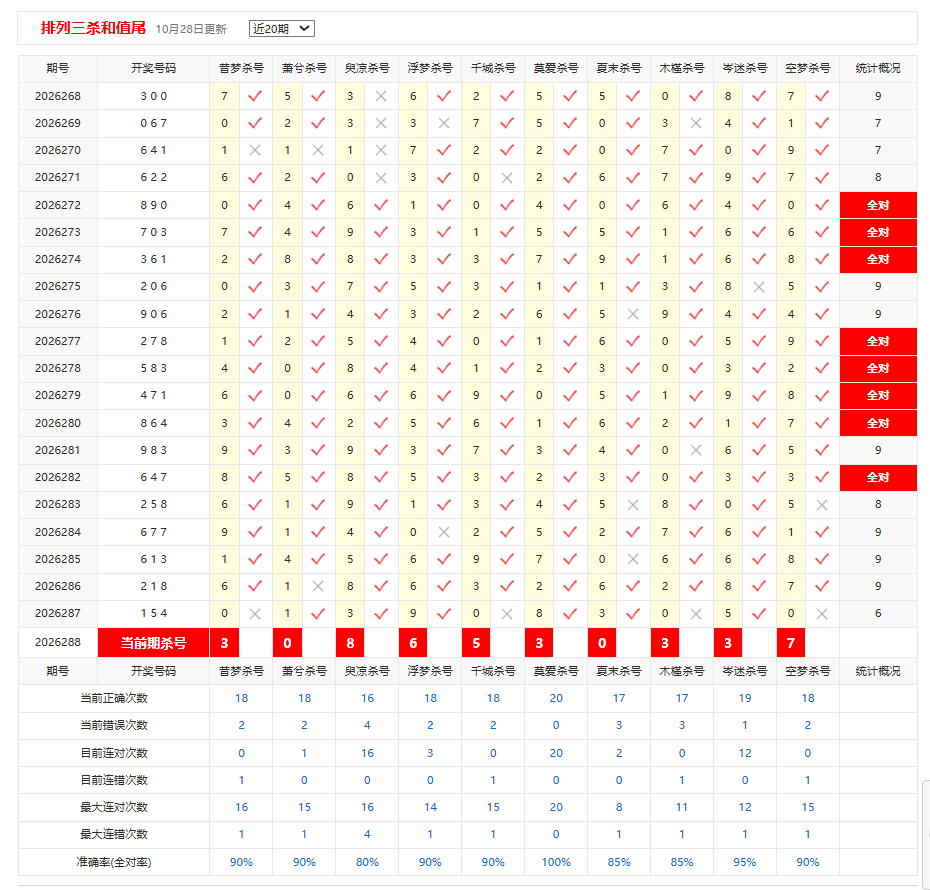Image resolution: width=930 pixels, height=890 pixels.
Task: Click the red 全对 badge in row 2026272
Action: tap(878, 205)
